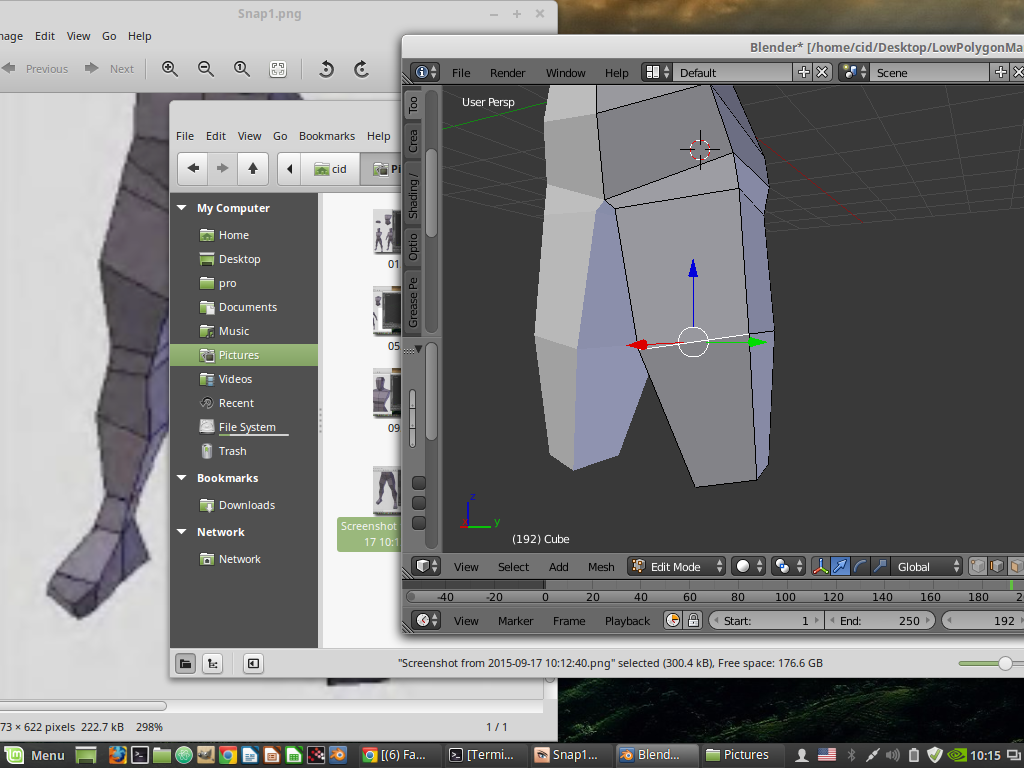This screenshot has width=1024, height=768.
Task: Switch to edge select mode
Action: click(x=997, y=566)
